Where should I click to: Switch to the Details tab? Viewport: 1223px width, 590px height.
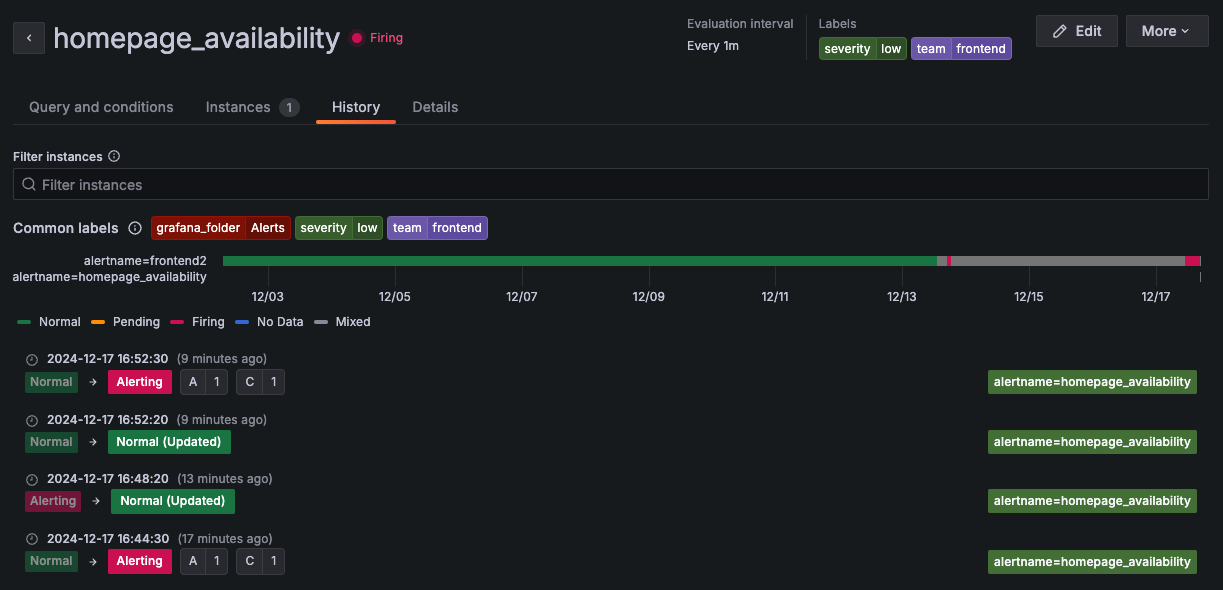click(x=435, y=107)
